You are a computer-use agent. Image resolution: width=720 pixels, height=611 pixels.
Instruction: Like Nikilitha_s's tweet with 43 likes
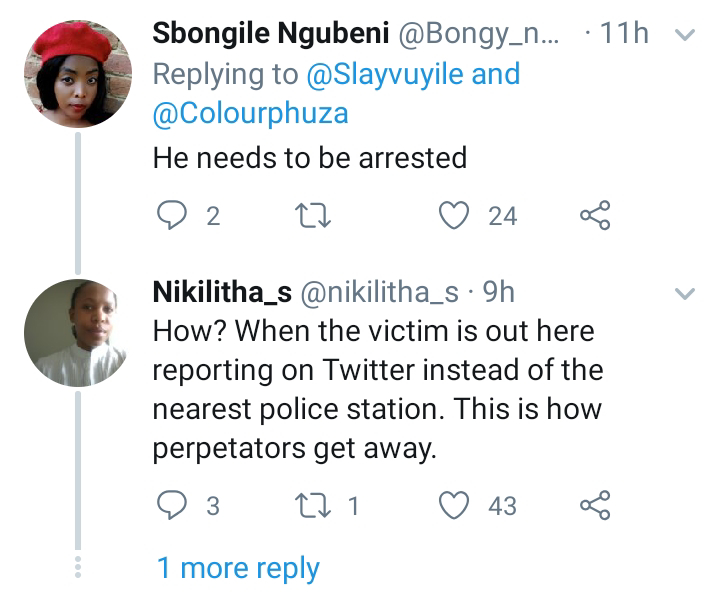456,505
